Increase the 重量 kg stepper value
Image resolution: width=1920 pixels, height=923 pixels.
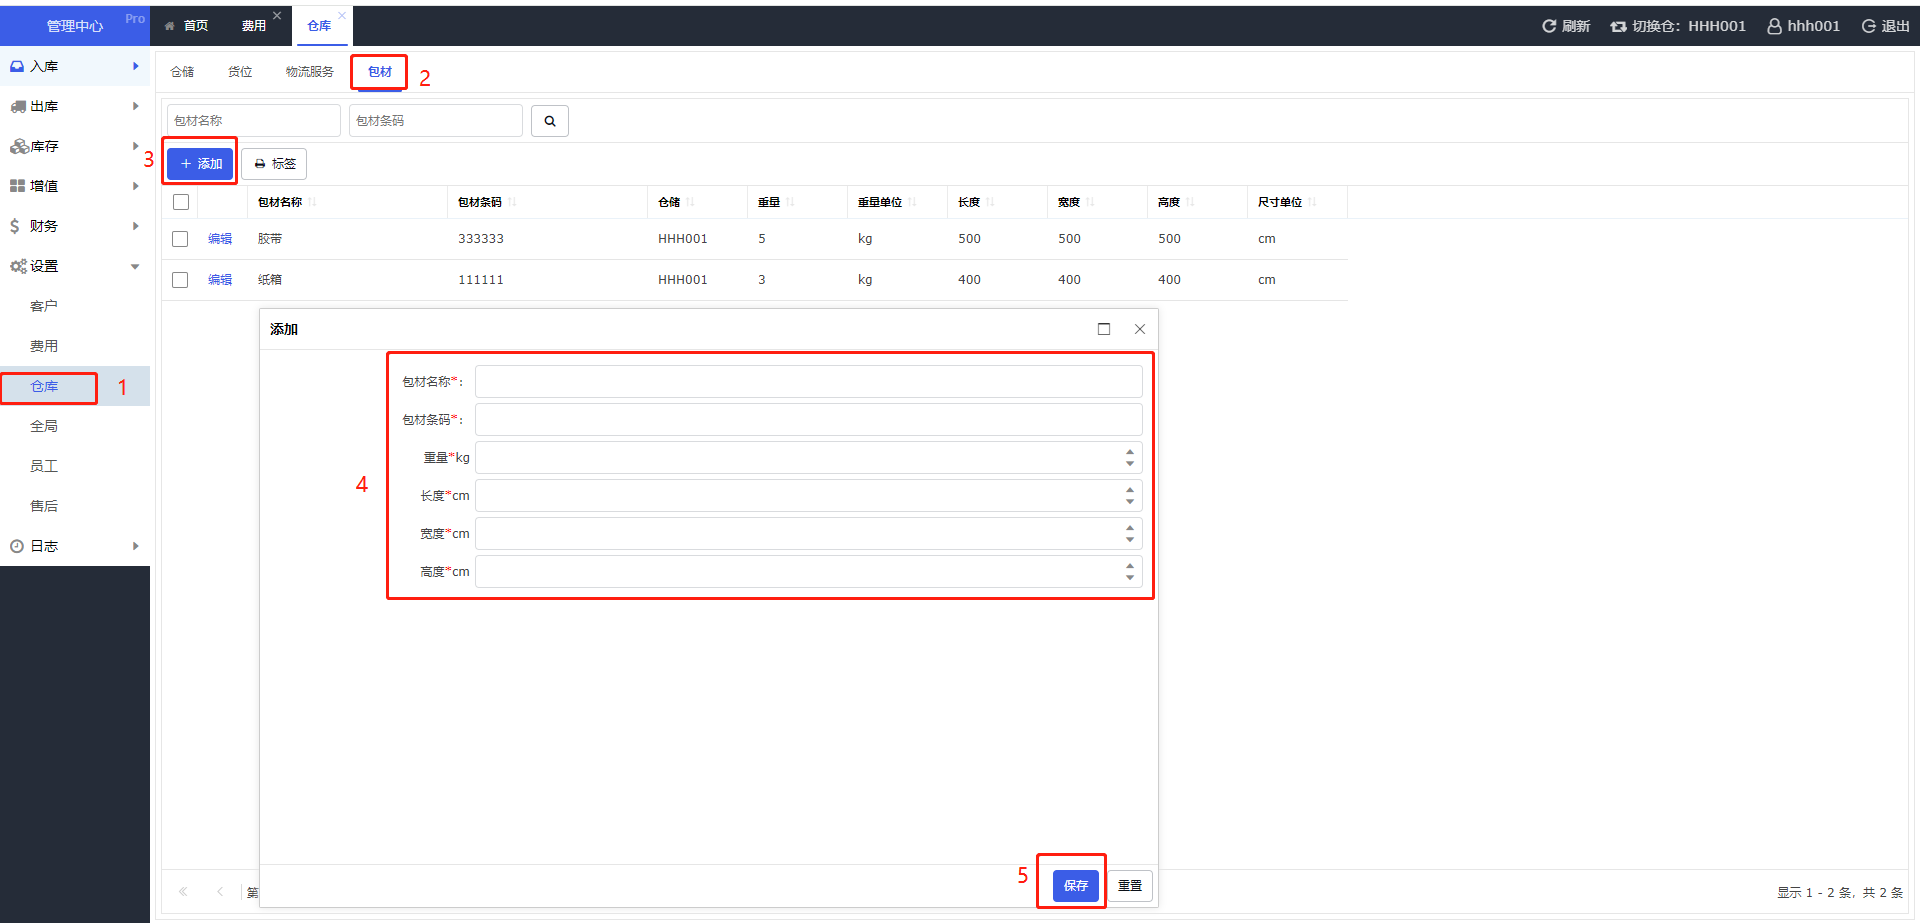click(x=1130, y=452)
